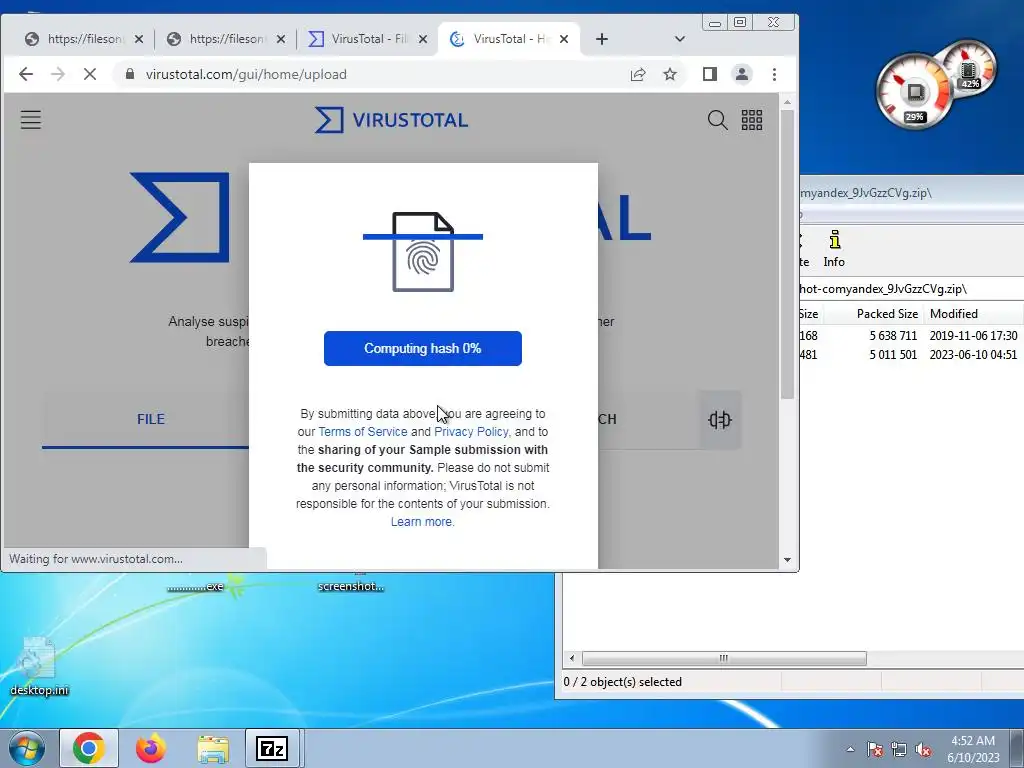
Task: Open the VirusTotal apps grid icon
Action: click(x=752, y=120)
